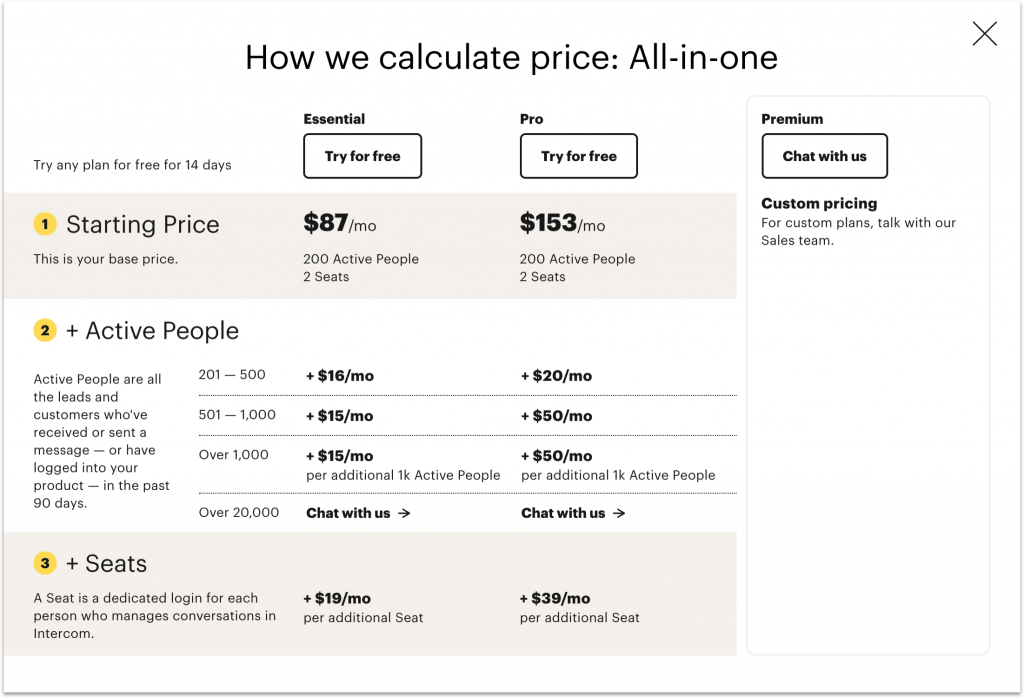Close the pricing modal with the X
The image size is (1024, 698).
[x=984, y=33]
